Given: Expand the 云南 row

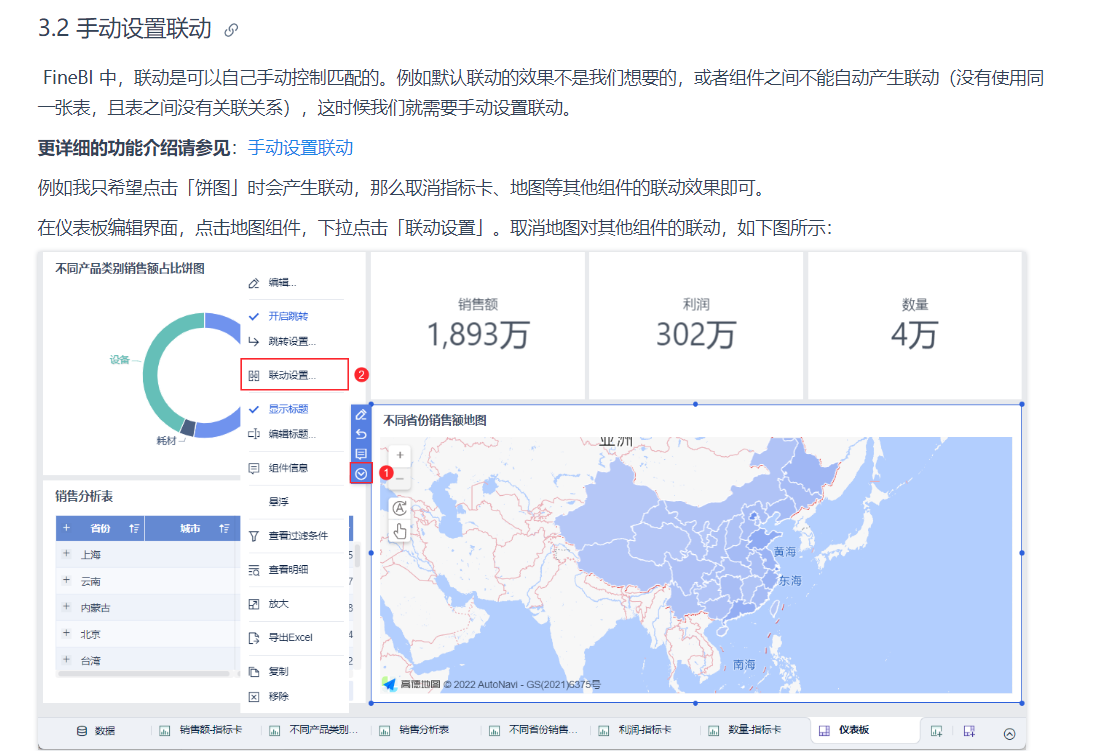Looking at the screenshot, I should tap(66, 580).
